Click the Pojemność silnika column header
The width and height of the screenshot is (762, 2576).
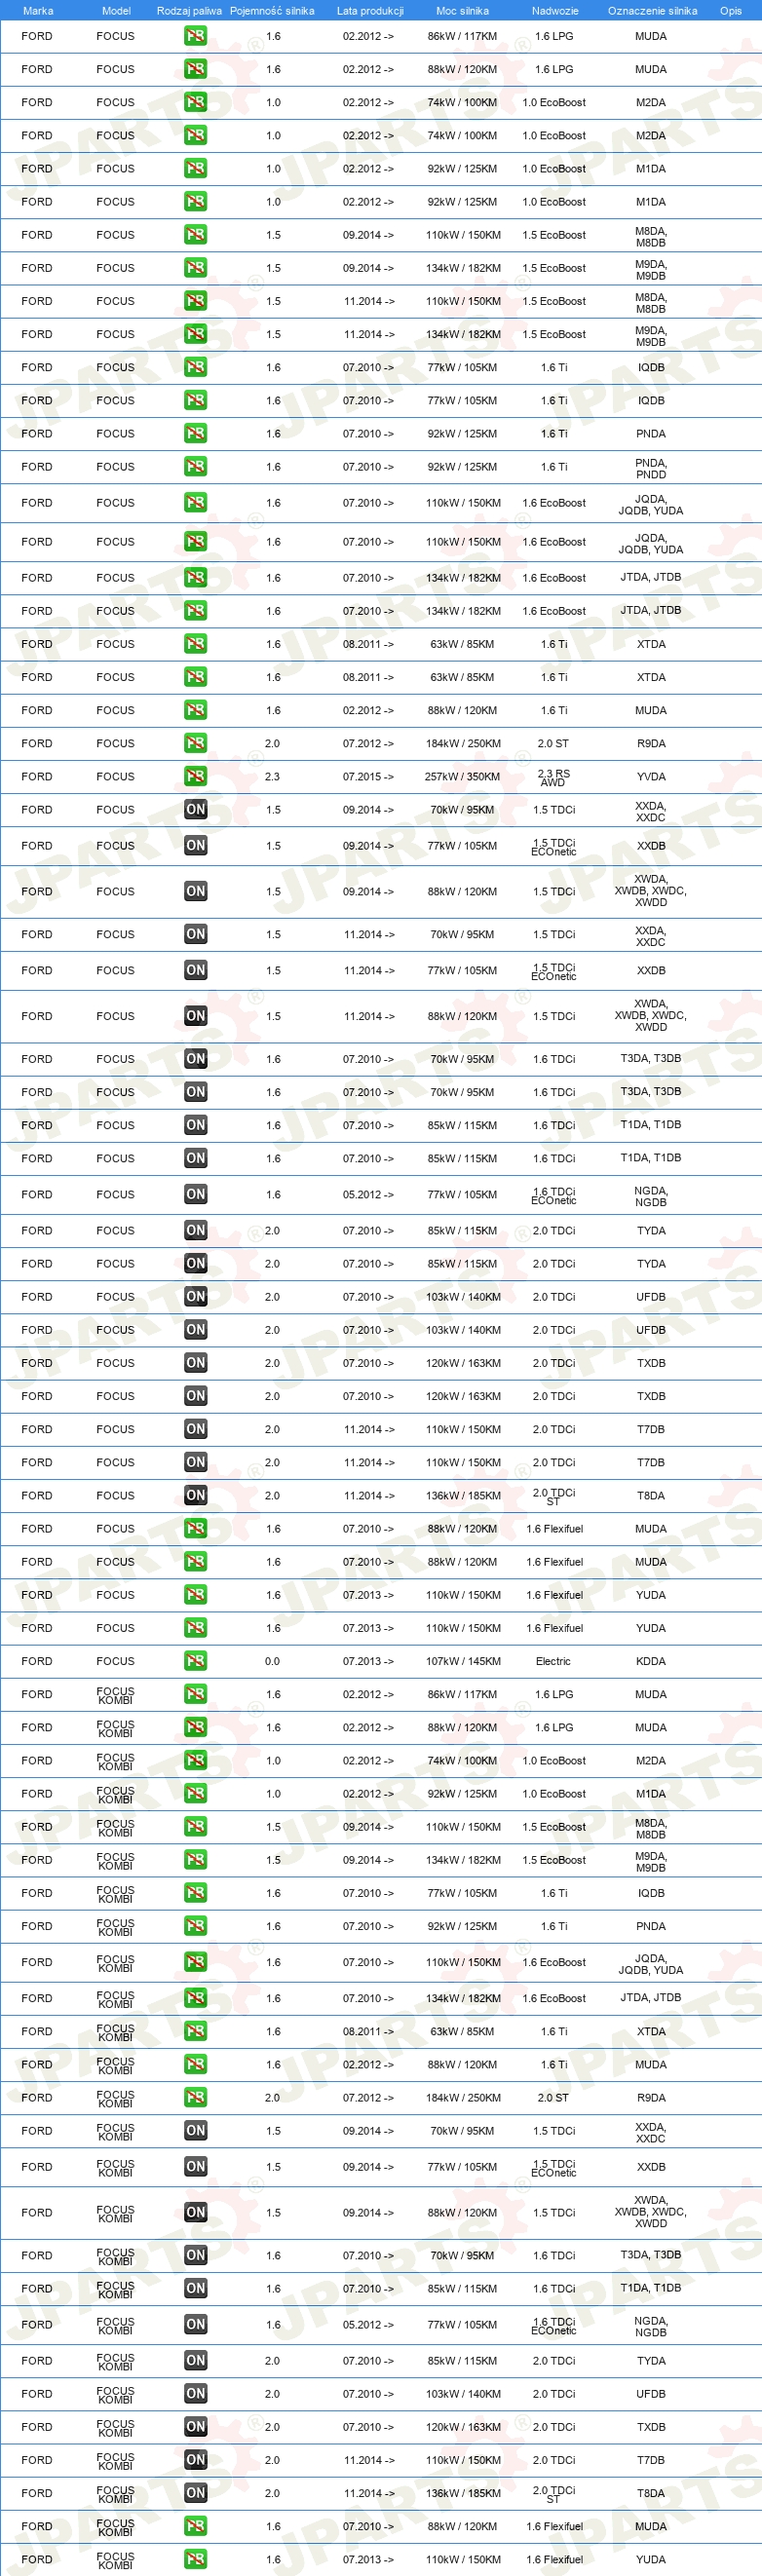coord(272,11)
